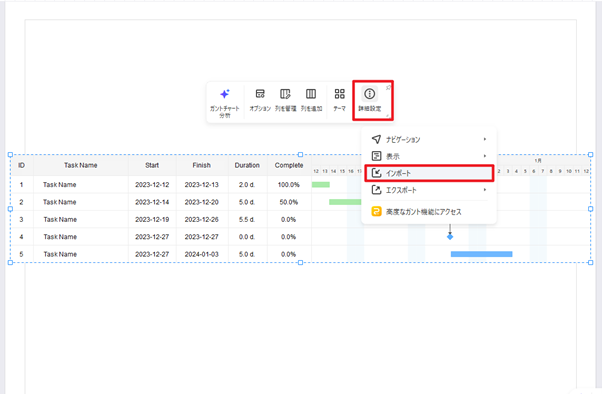Open the 表示 submenu
Image resolution: width=602 pixels, height=394 pixels.
click(429, 156)
